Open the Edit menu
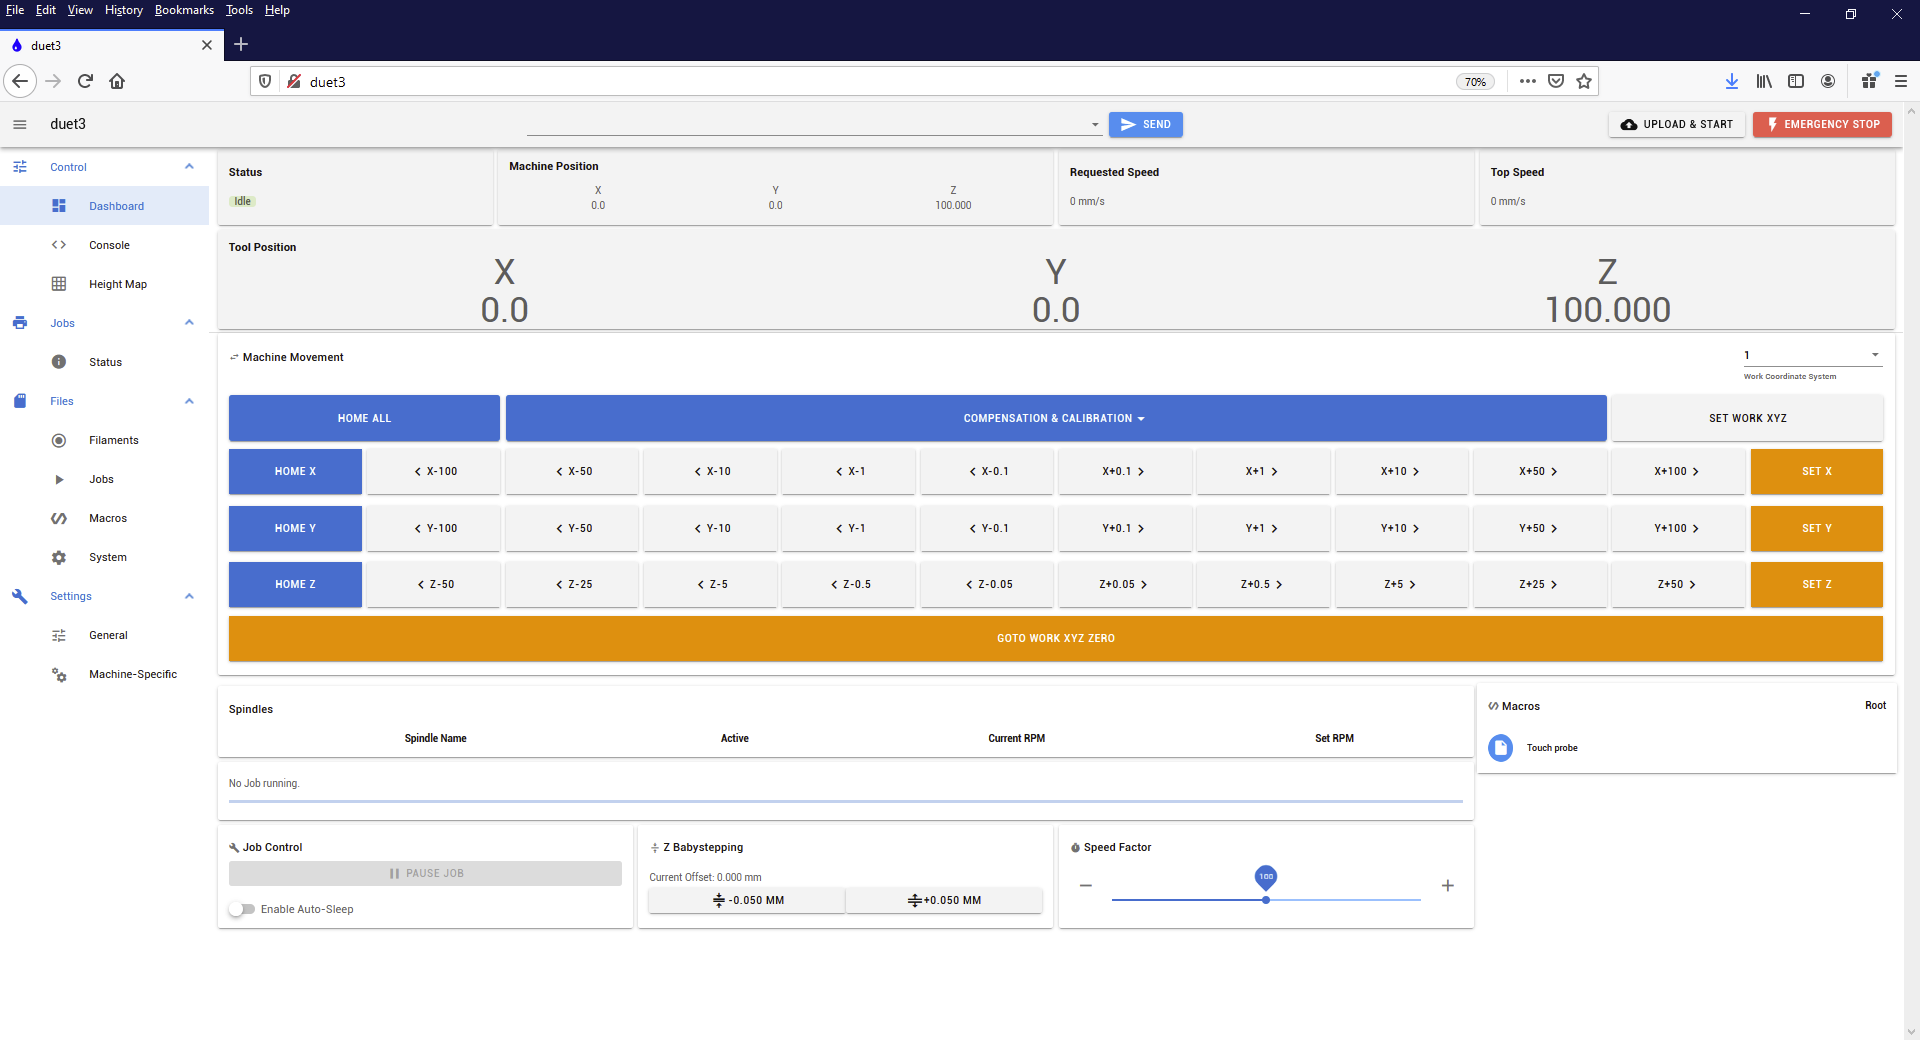 point(46,10)
